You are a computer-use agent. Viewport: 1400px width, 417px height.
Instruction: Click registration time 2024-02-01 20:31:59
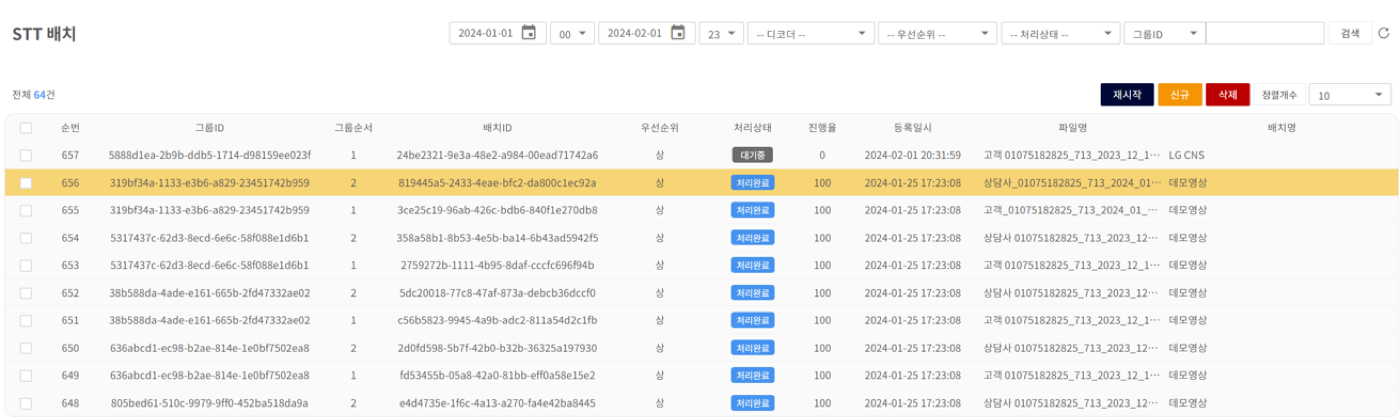(x=912, y=155)
